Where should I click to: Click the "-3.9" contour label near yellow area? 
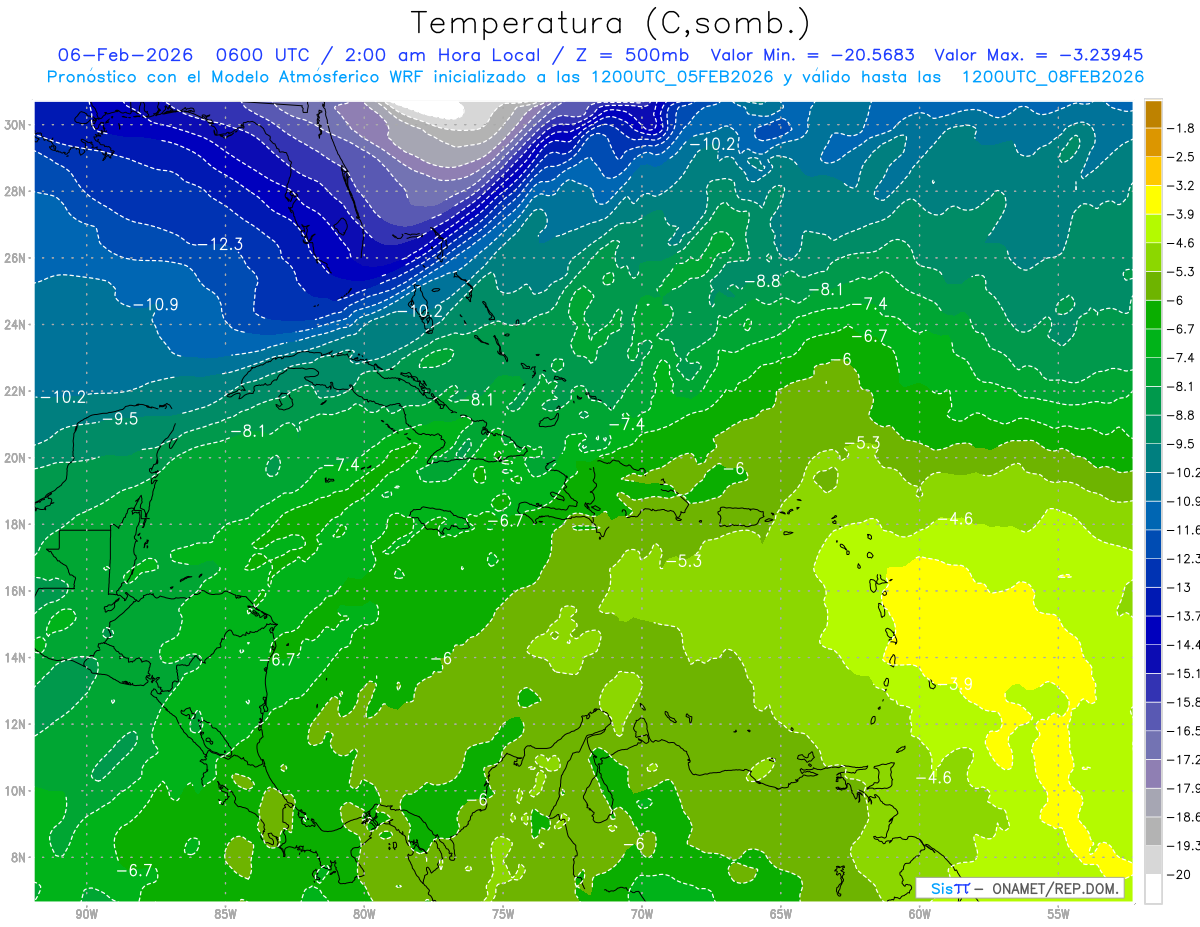pyautogui.click(x=954, y=684)
